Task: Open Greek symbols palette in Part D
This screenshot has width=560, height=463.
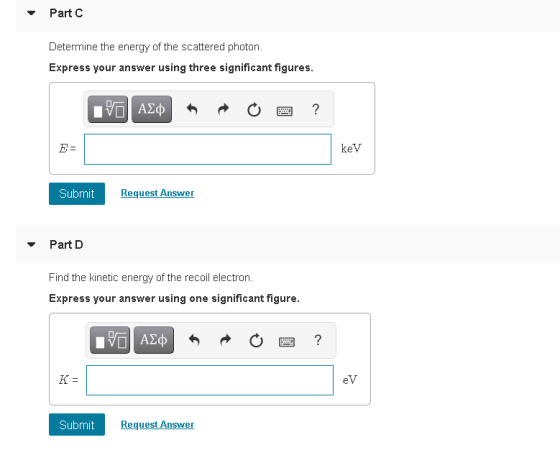Action: (x=154, y=340)
